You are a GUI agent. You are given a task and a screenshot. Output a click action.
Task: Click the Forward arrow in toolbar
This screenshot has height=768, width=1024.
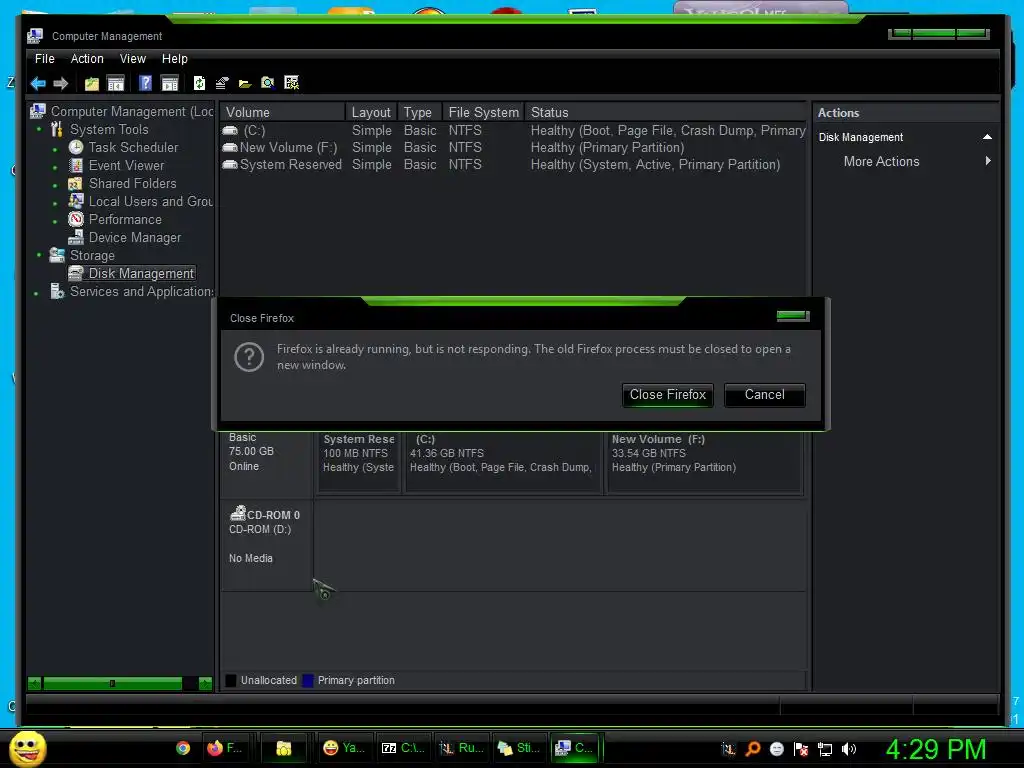[61, 83]
